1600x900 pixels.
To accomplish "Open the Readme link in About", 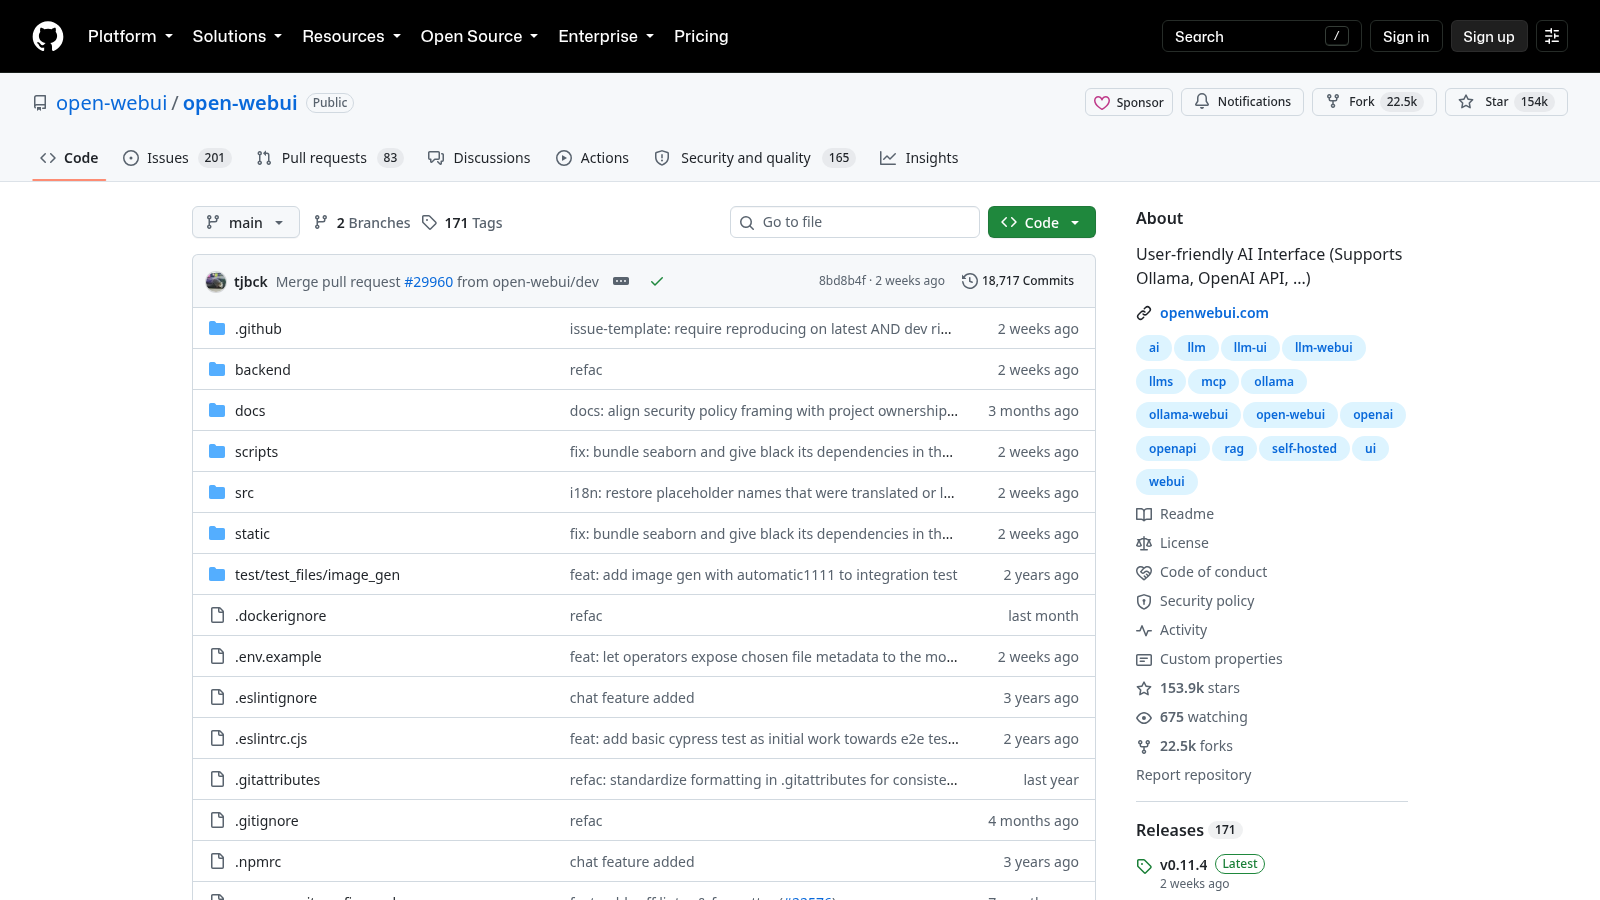I will tap(1175, 514).
